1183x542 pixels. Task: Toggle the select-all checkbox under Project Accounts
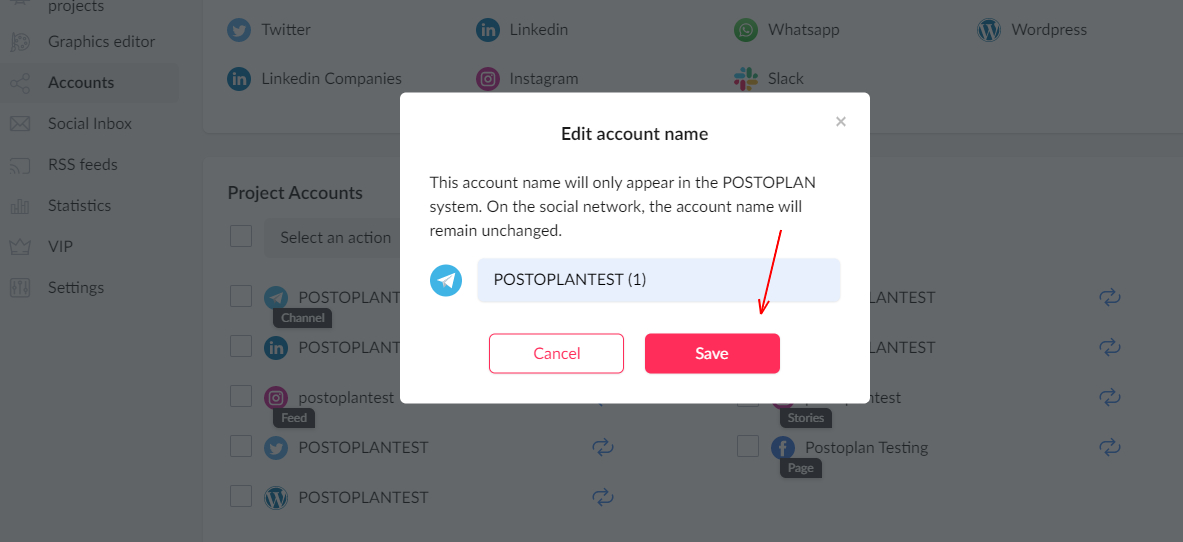(x=241, y=236)
